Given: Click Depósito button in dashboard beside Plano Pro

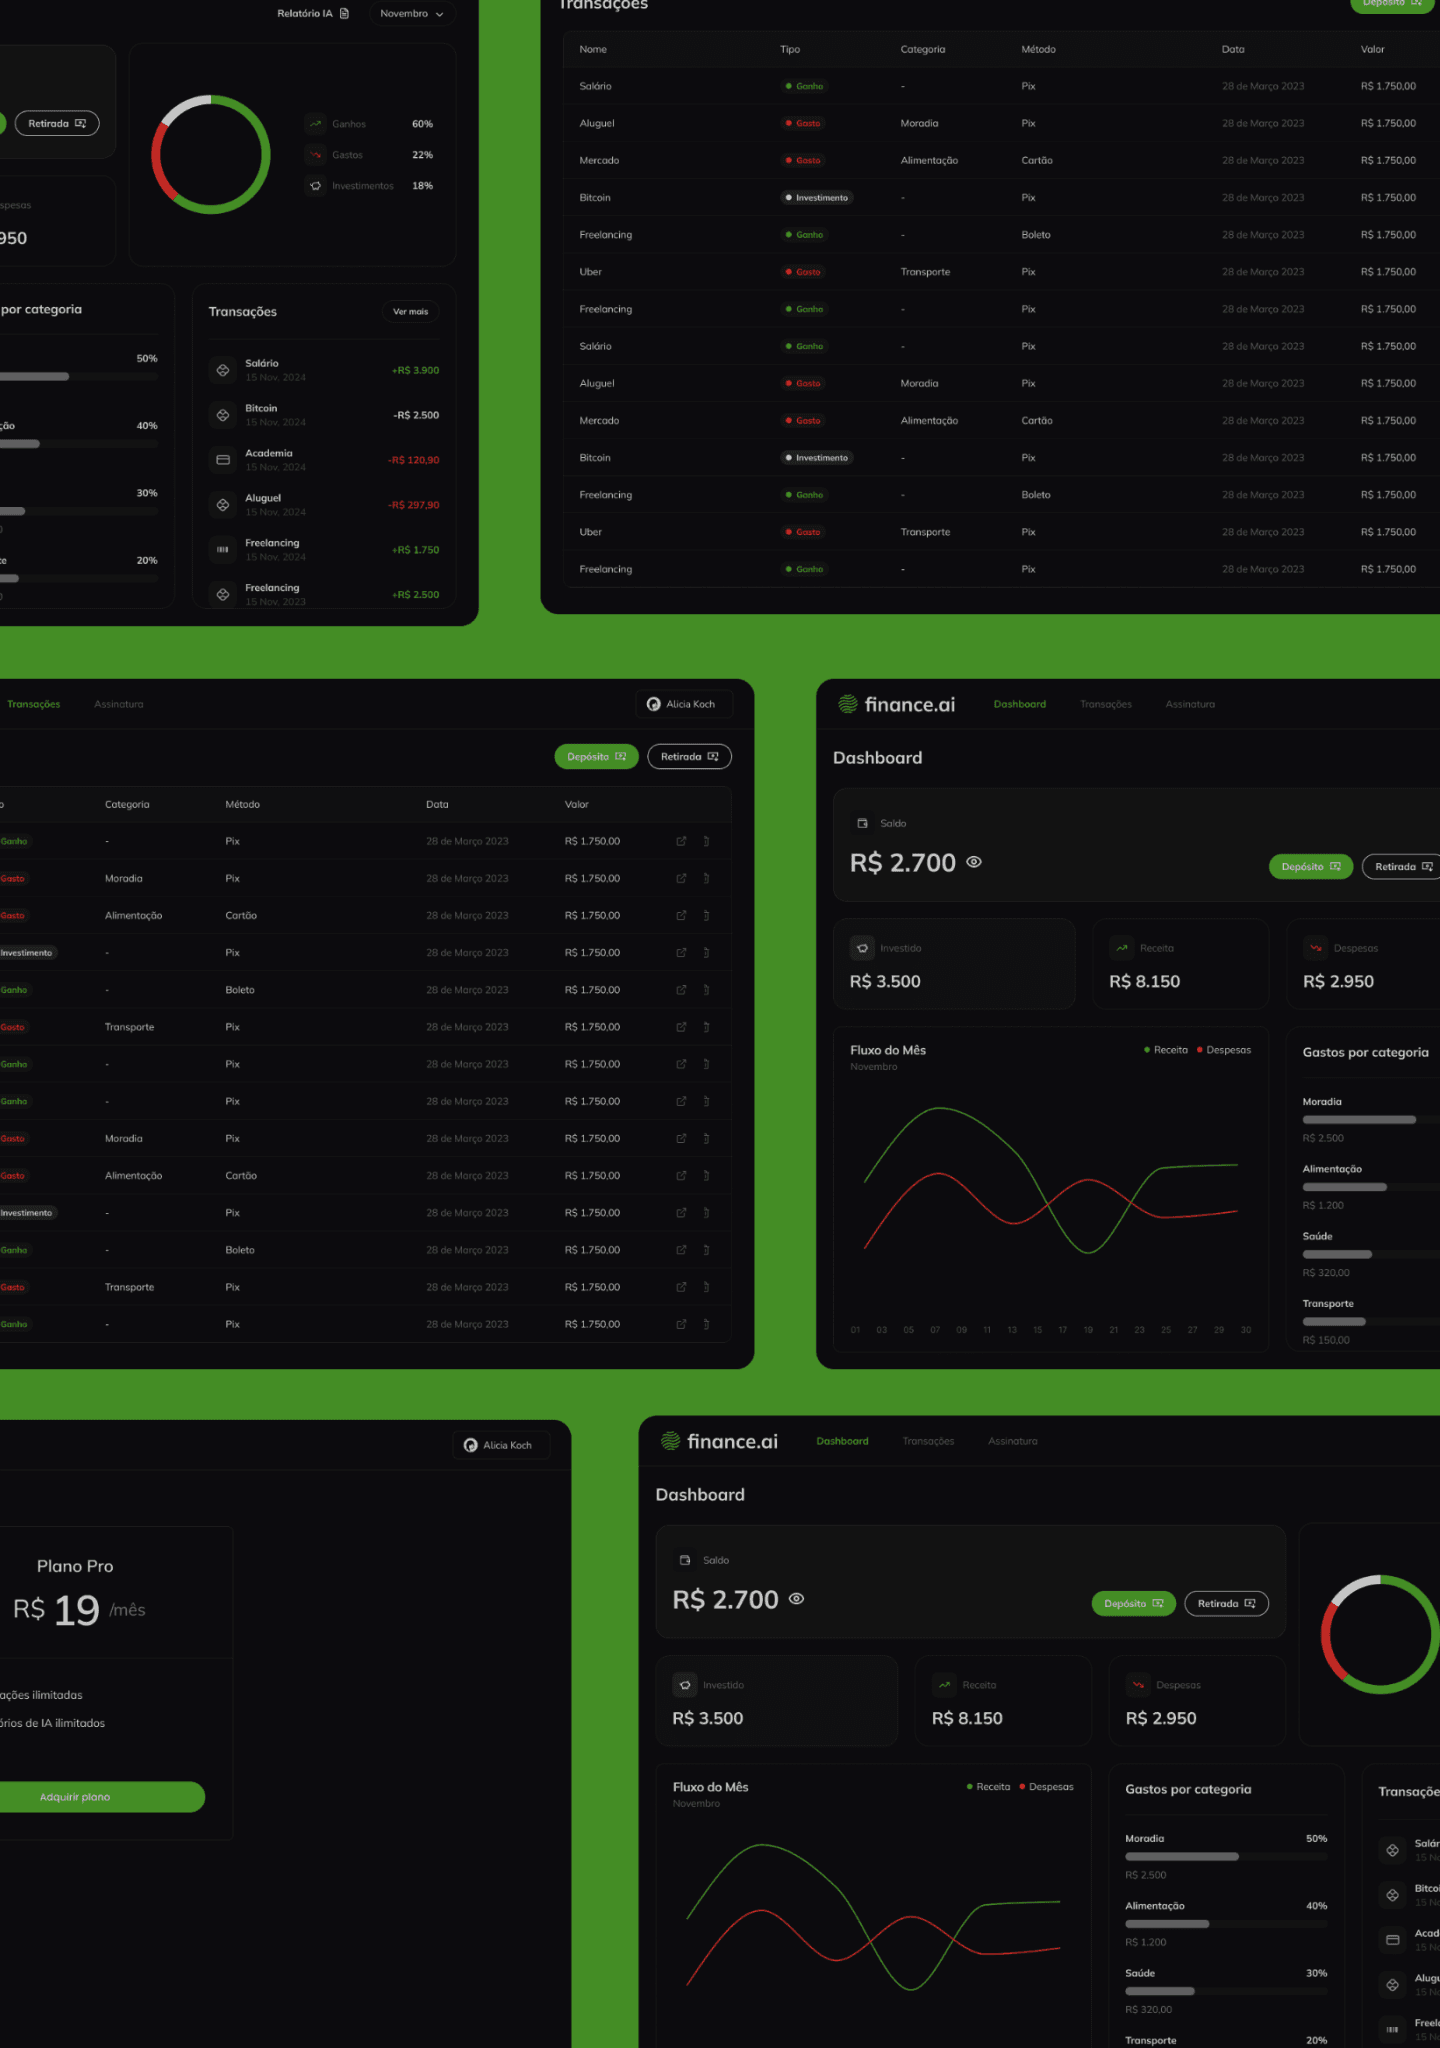Looking at the screenshot, I should pos(1134,1604).
